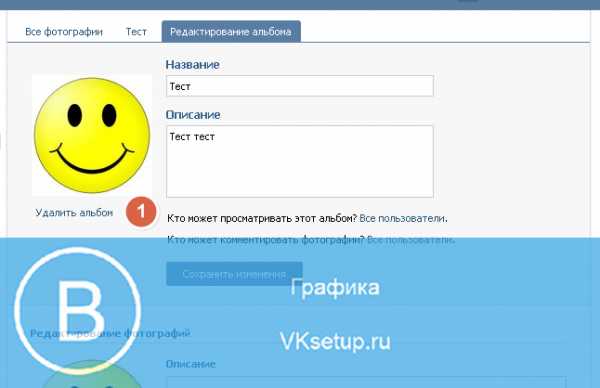This screenshot has height=388, width=600.
Task: Click the Название heading label
Action: [192, 65]
